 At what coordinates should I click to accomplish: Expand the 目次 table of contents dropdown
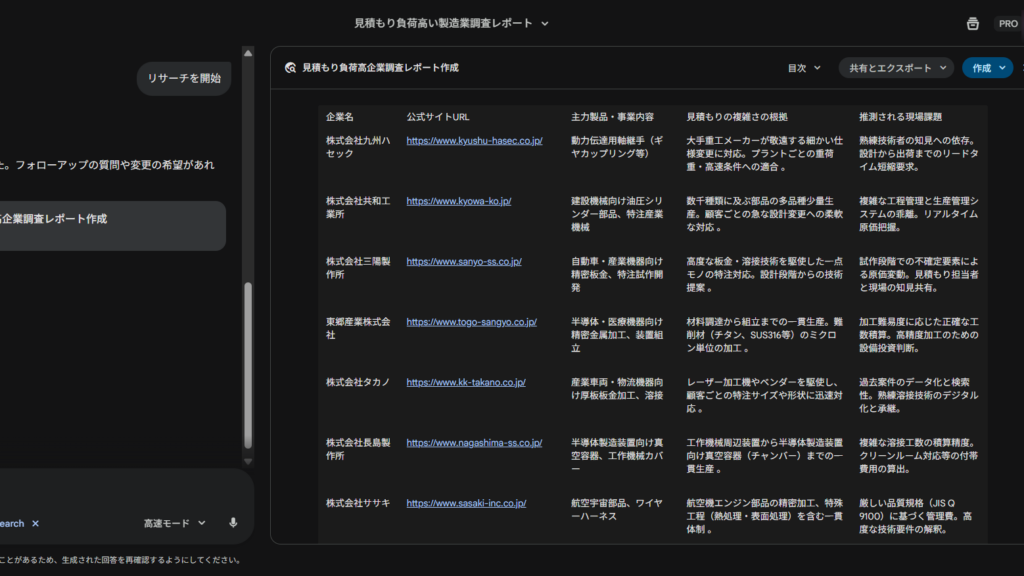pyautogui.click(x=804, y=68)
